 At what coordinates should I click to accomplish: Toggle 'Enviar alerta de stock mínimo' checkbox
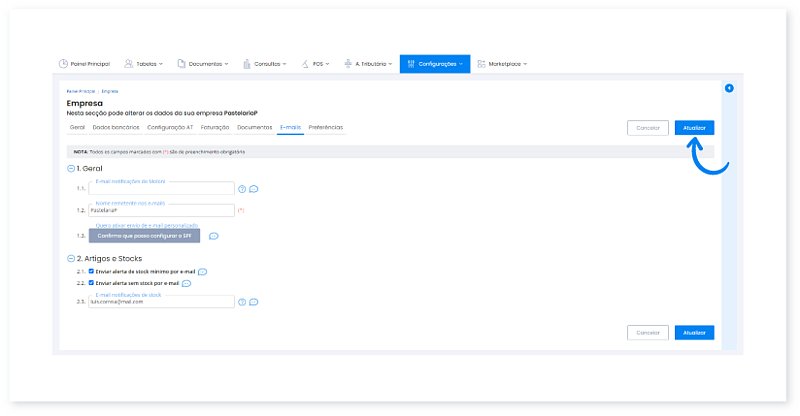pyautogui.click(x=92, y=271)
